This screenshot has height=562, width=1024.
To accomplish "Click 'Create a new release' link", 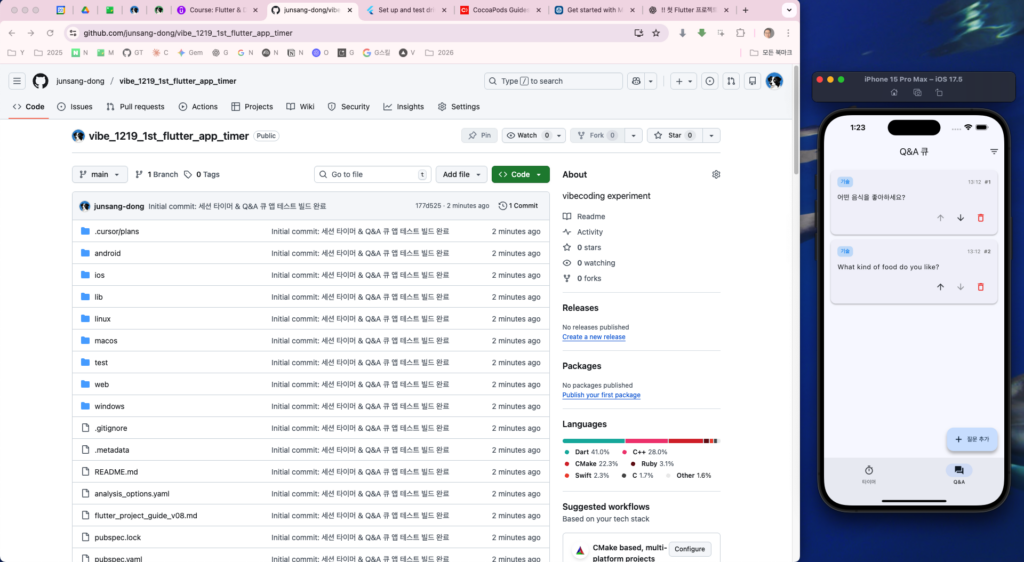I will pos(593,337).
